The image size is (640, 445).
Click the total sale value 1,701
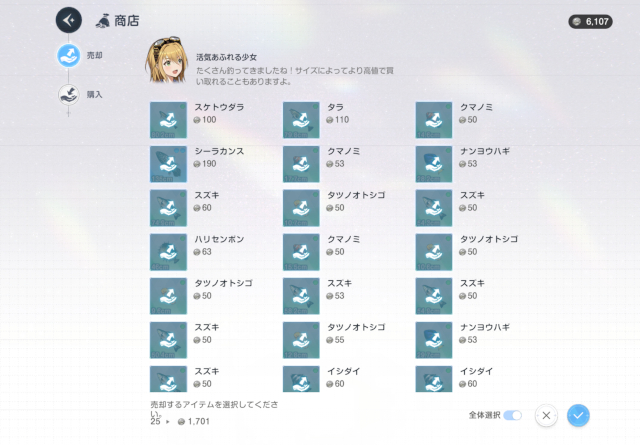199,421
